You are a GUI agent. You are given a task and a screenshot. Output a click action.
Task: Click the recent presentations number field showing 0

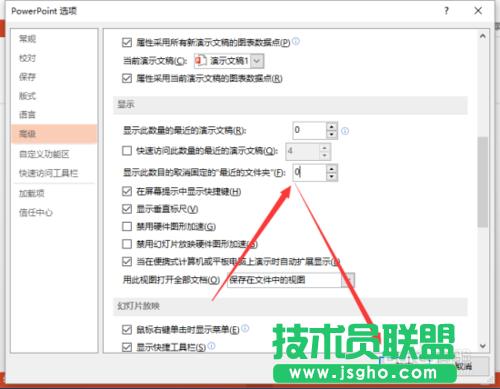pos(309,130)
